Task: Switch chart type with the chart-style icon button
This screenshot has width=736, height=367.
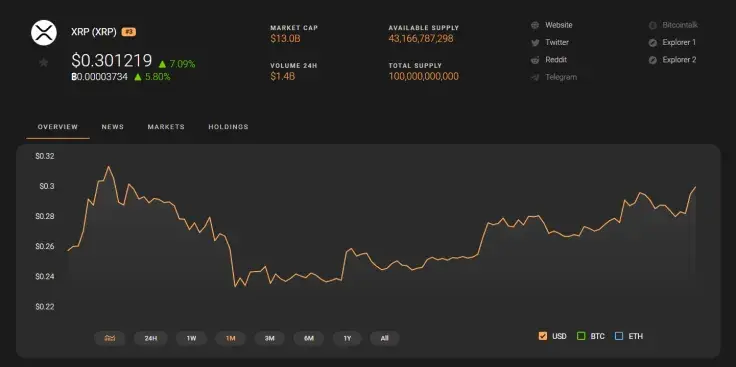Action: coord(109,338)
